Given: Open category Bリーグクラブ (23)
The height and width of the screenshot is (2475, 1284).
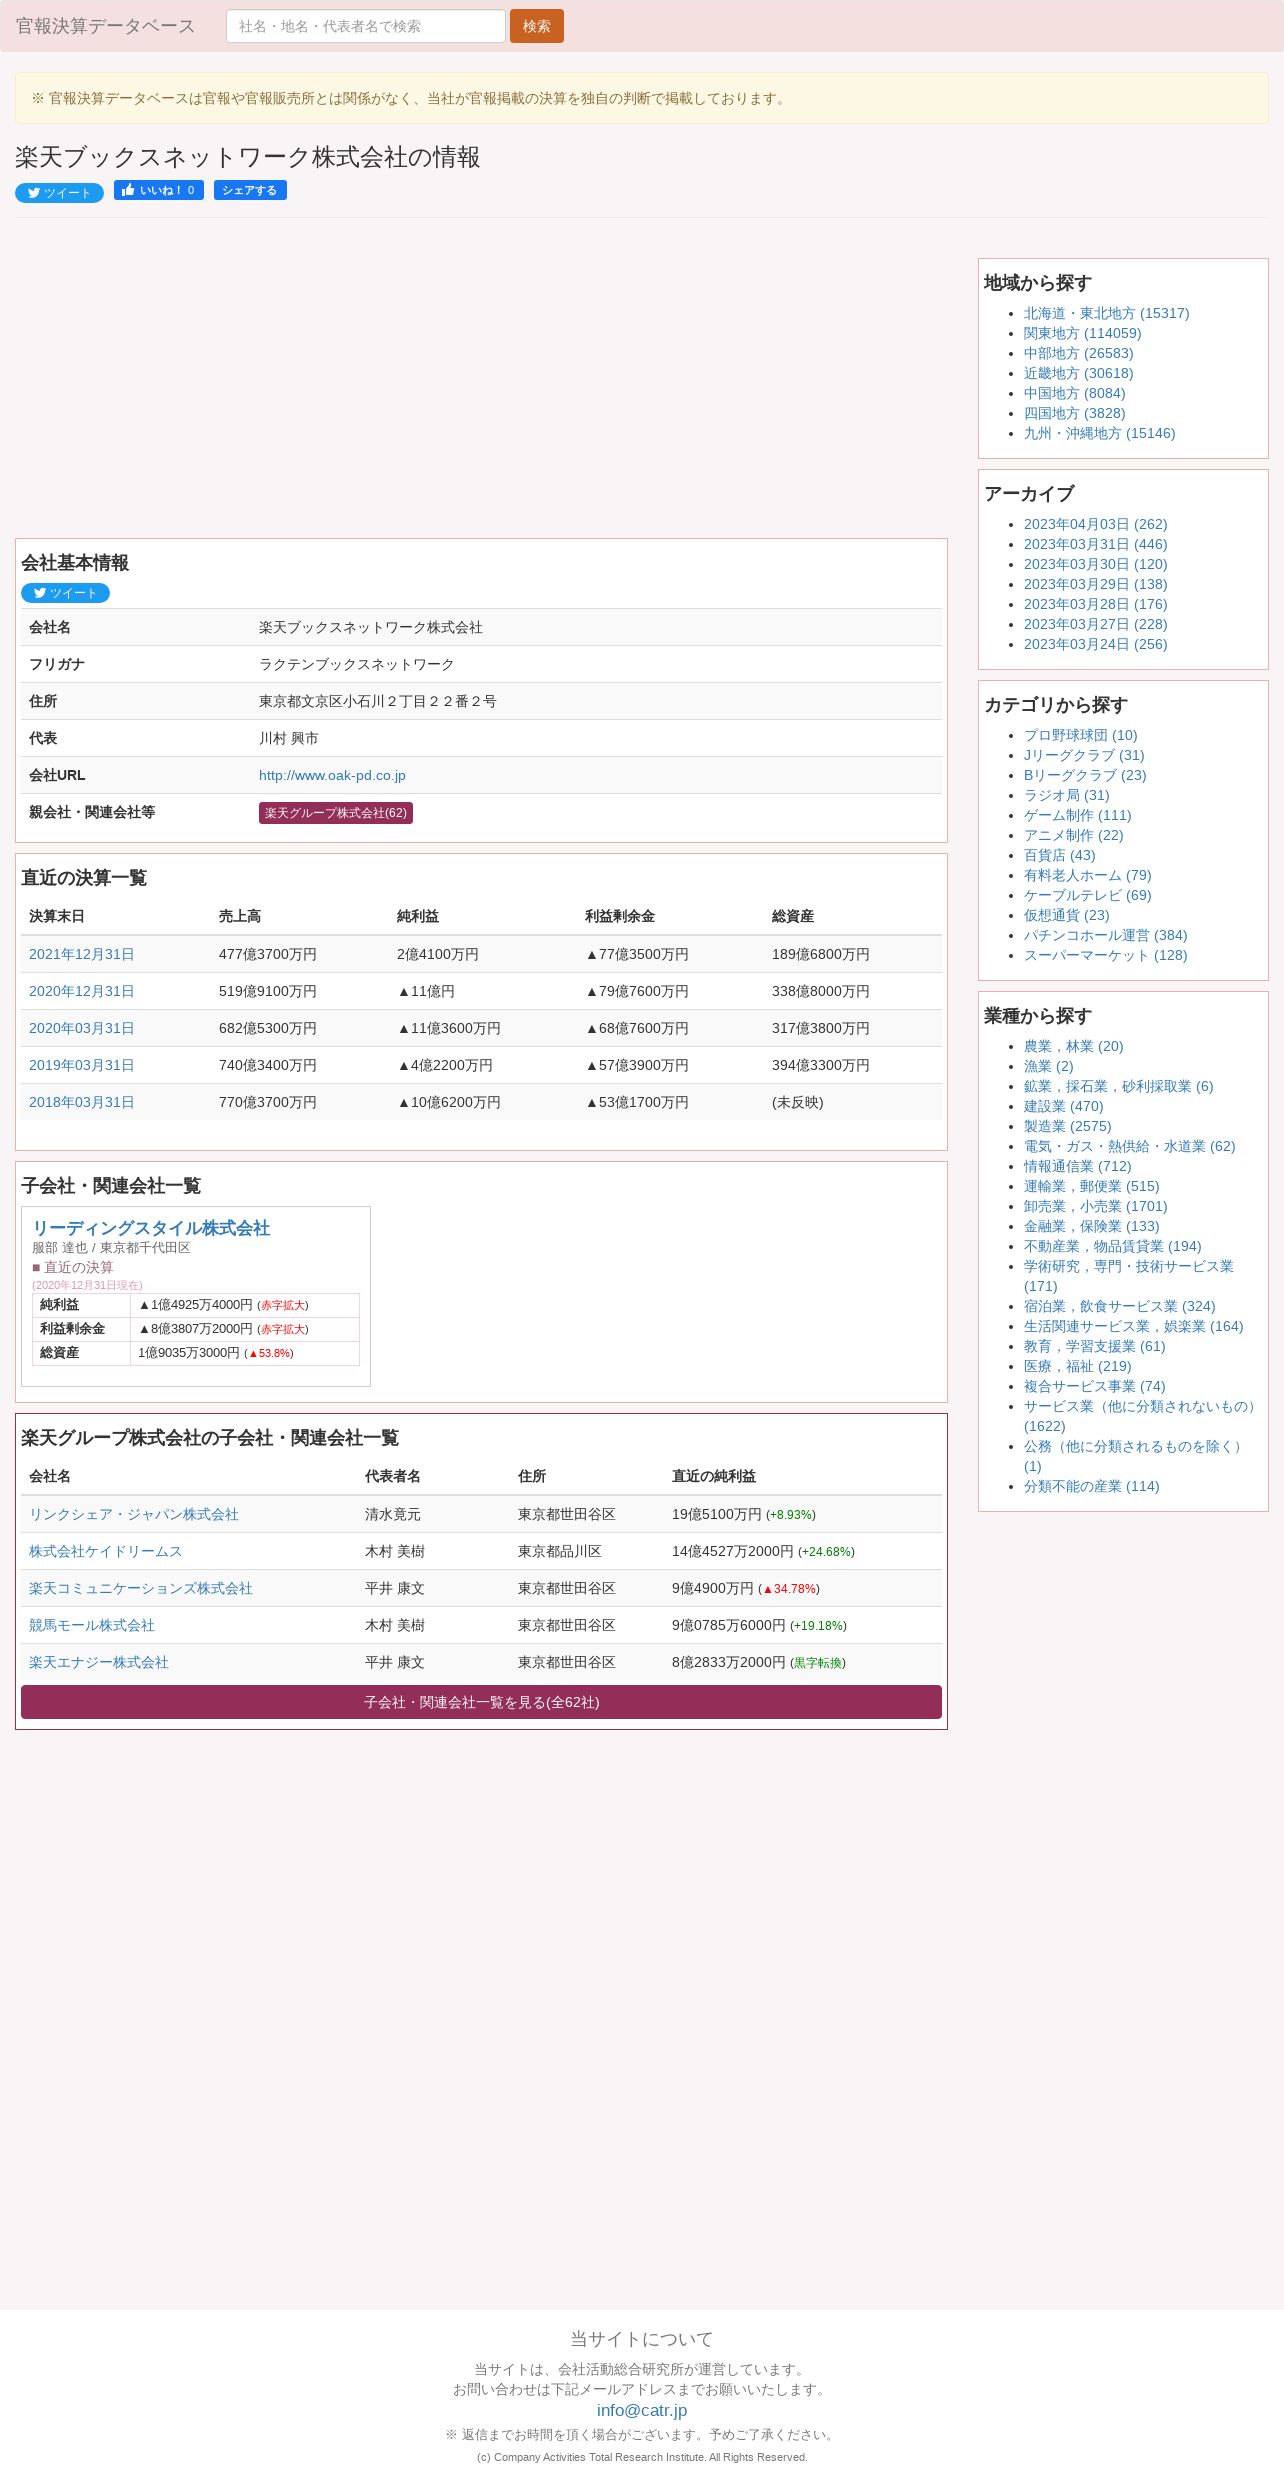Looking at the screenshot, I should [1085, 775].
